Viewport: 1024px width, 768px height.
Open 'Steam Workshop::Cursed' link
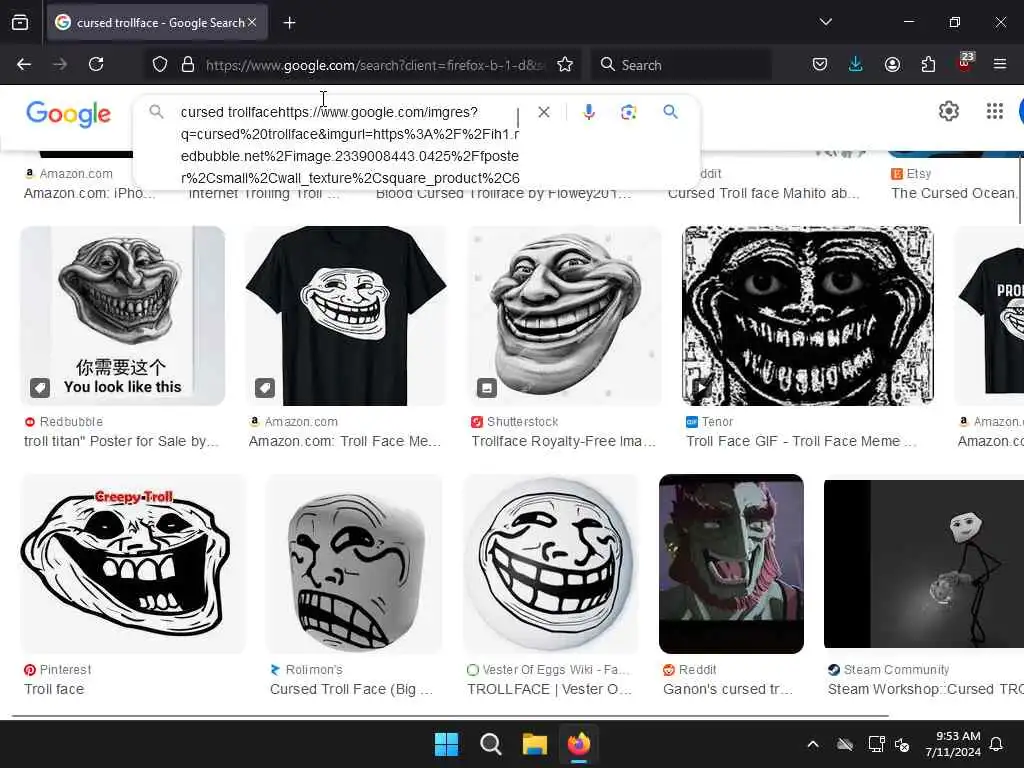pos(925,689)
